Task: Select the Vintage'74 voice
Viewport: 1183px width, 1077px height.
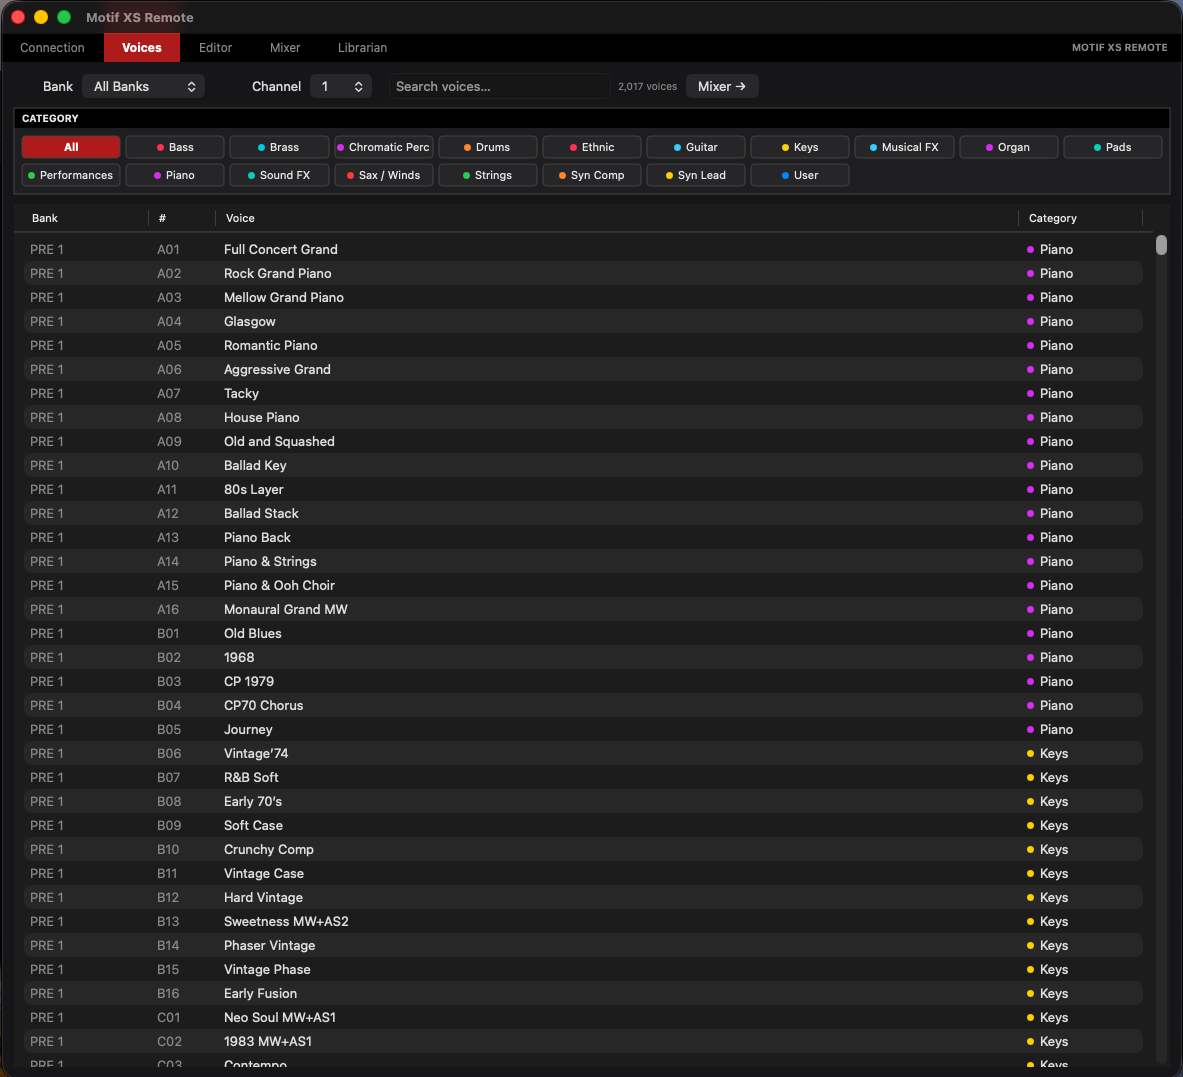Action: pos(582,753)
